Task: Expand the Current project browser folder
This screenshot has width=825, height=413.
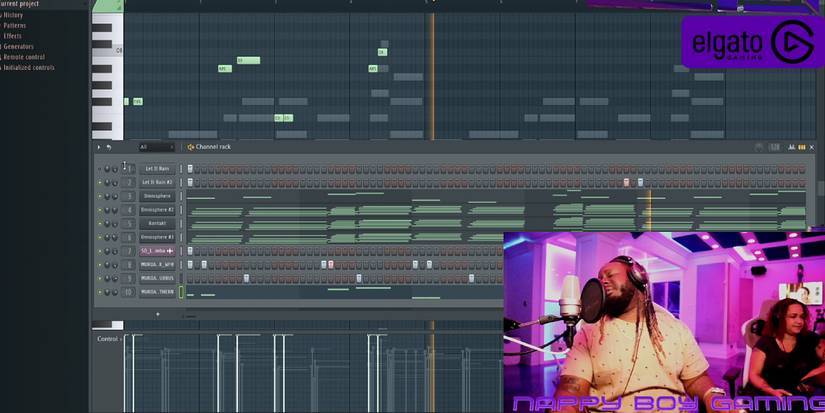Action: (20, 4)
